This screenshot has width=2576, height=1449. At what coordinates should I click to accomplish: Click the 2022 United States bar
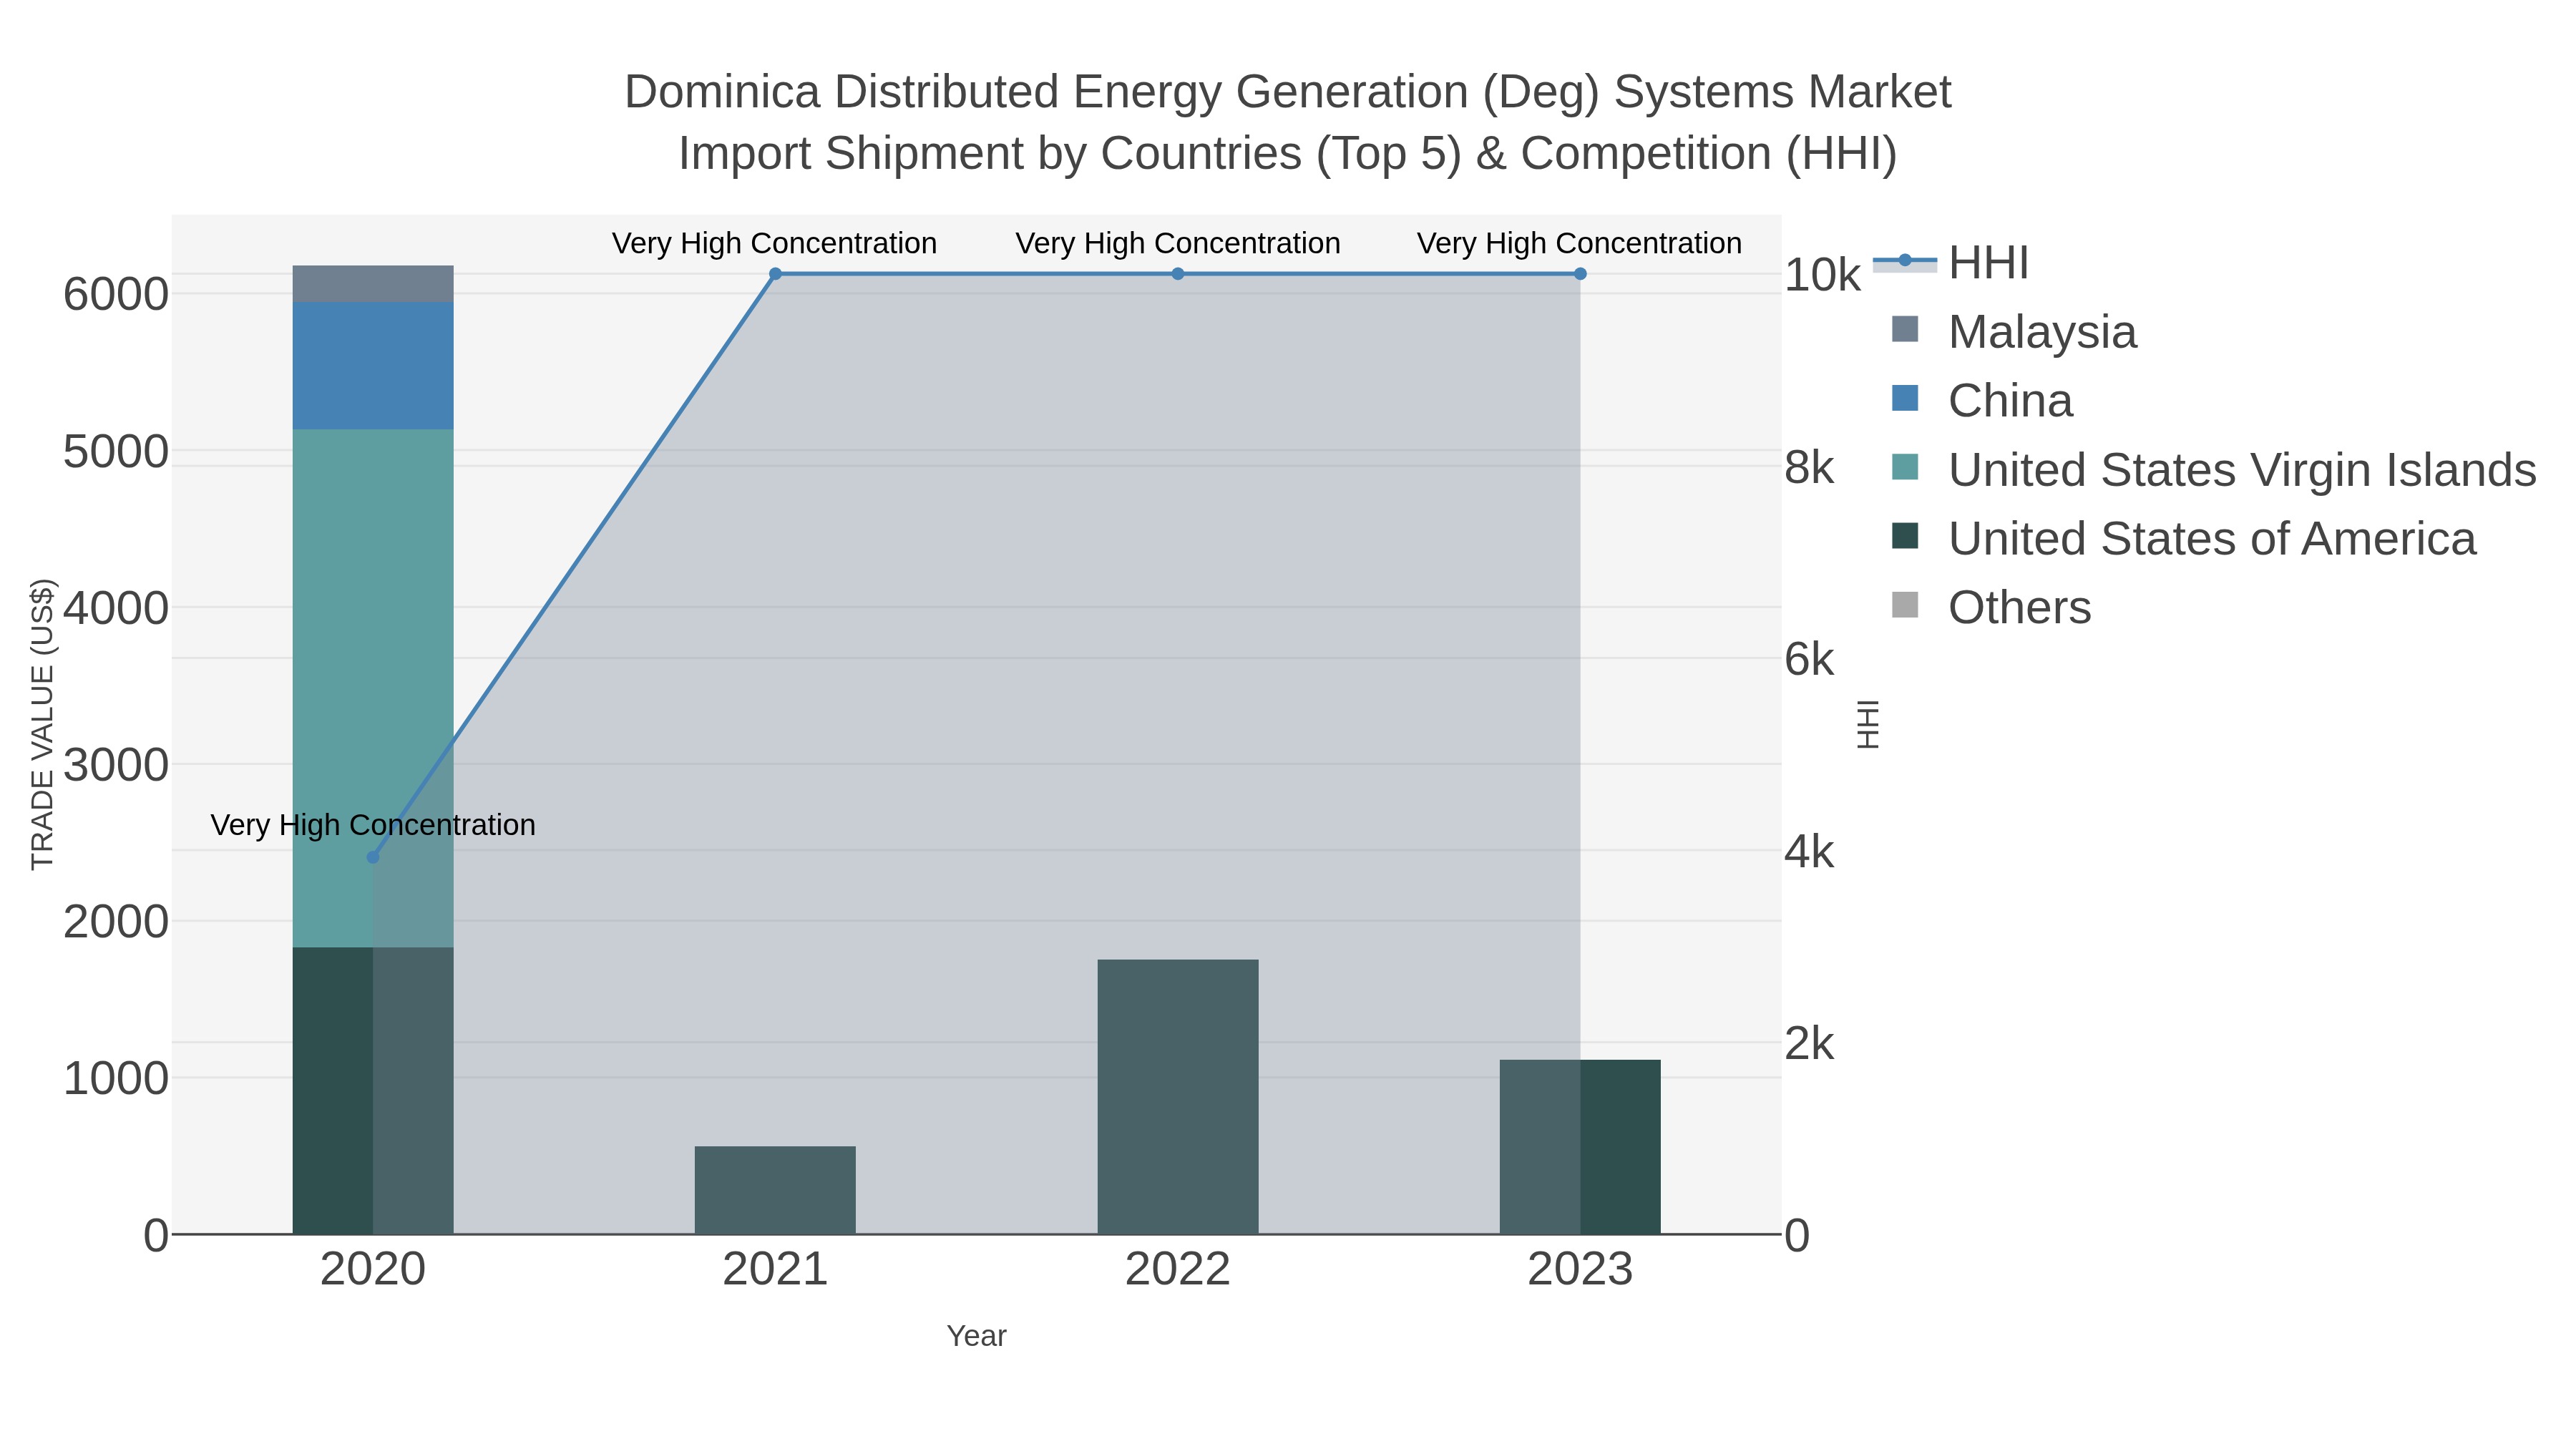[1178, 1097]
